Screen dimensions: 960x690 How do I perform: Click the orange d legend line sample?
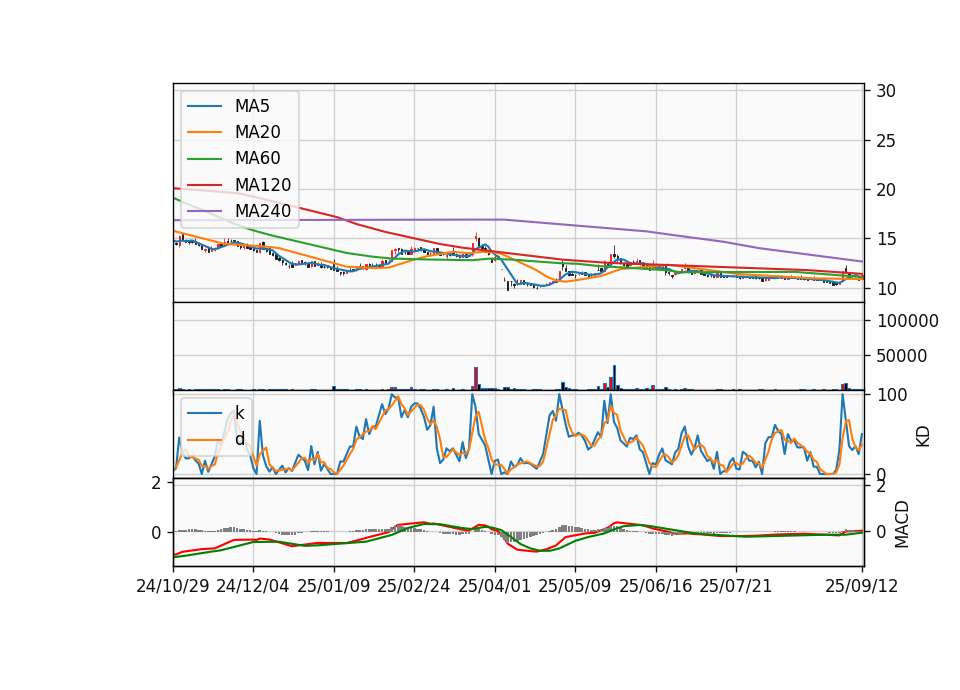[204, 439]
